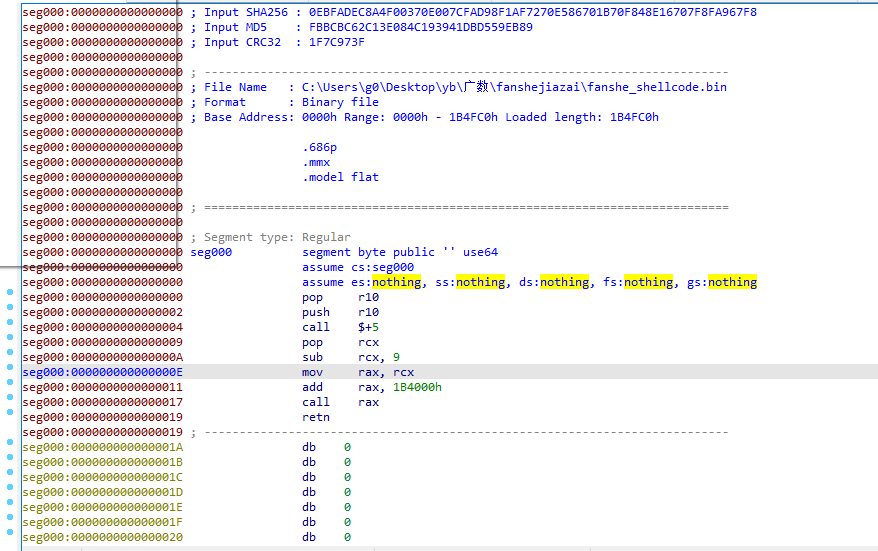Click highlighted 'nothing' after ds:

click(564, 282)
